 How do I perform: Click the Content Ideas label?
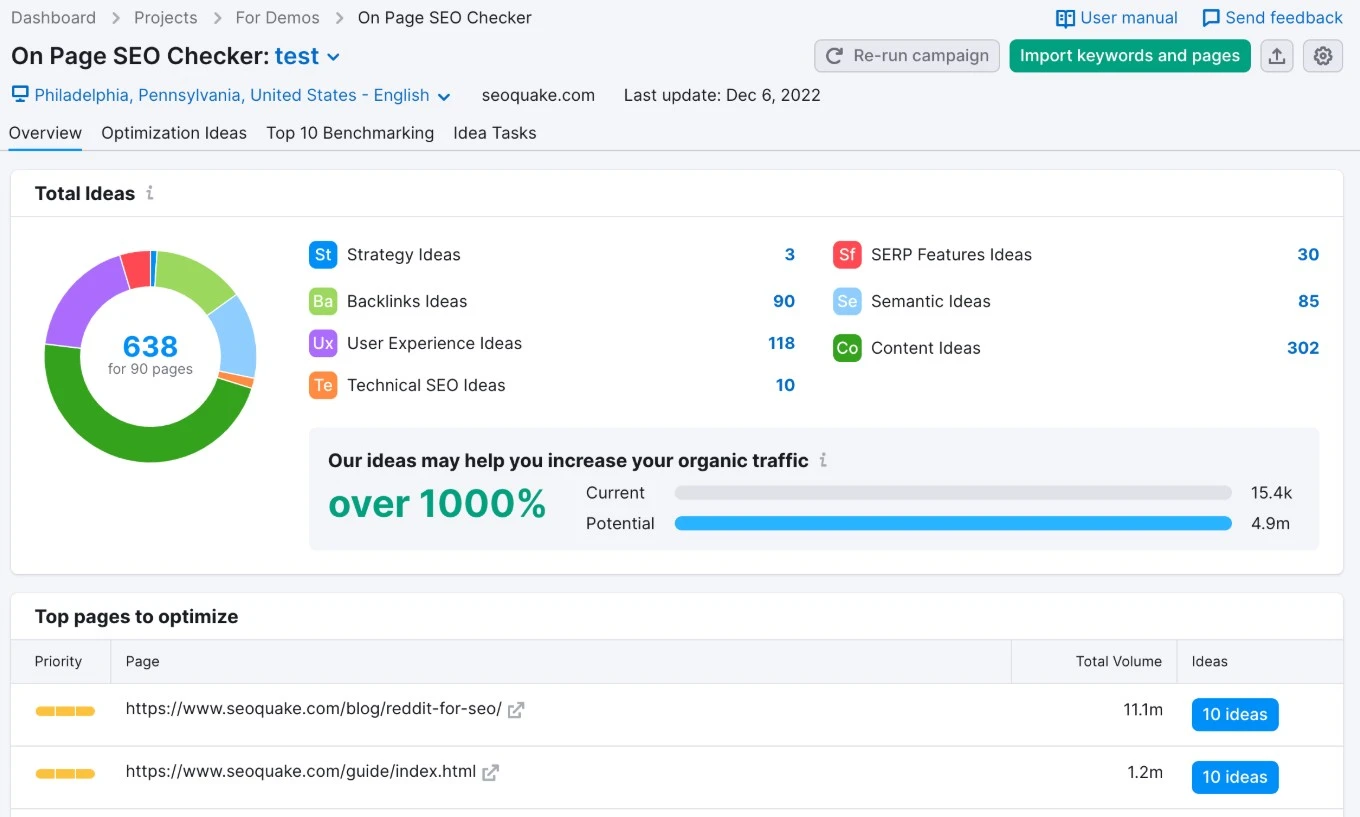926,348
